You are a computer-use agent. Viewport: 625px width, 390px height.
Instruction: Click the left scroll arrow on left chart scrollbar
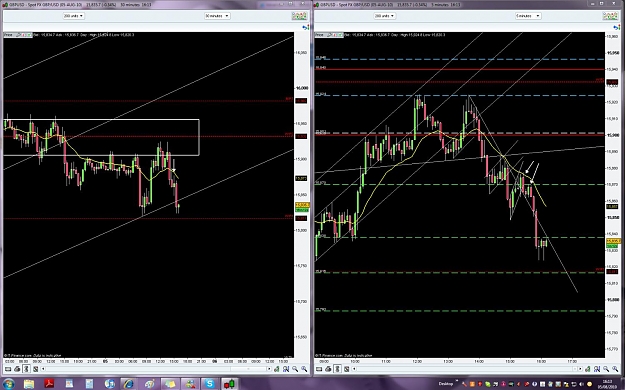[43, 369]
